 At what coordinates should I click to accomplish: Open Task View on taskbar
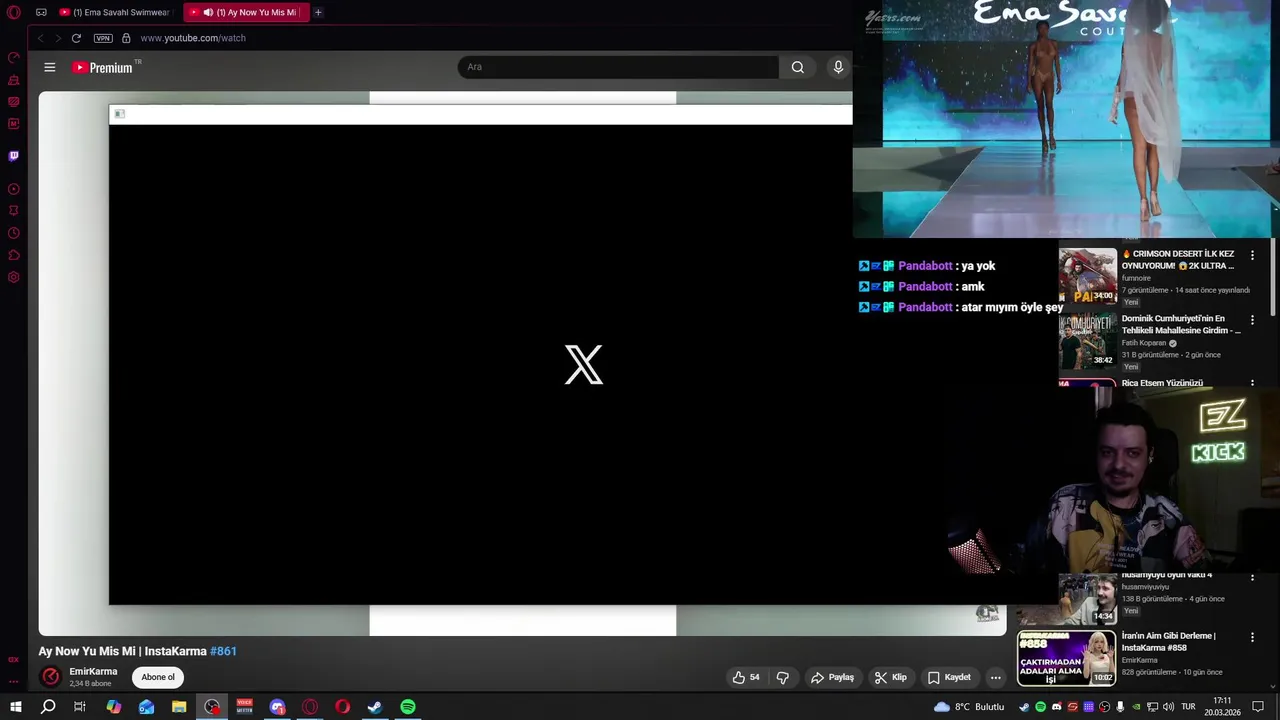(80, 707)
